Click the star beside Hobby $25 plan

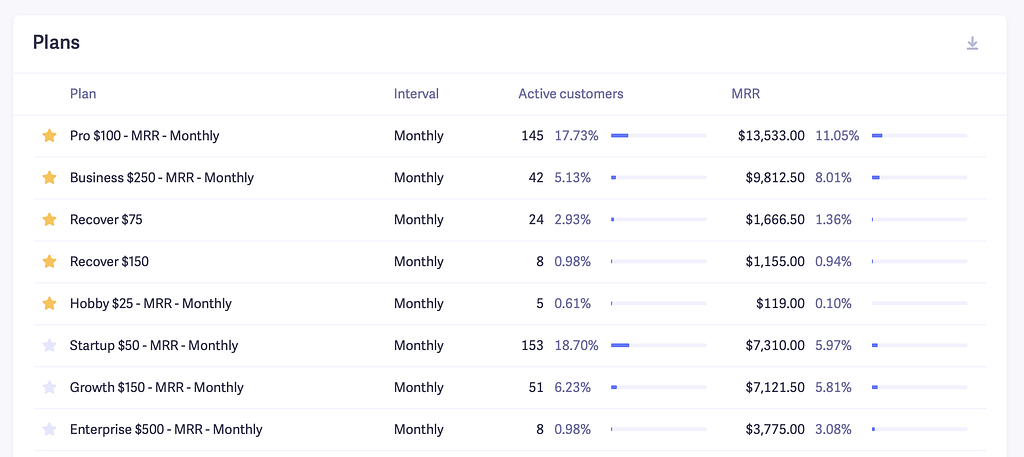click(x=49, y=304)
